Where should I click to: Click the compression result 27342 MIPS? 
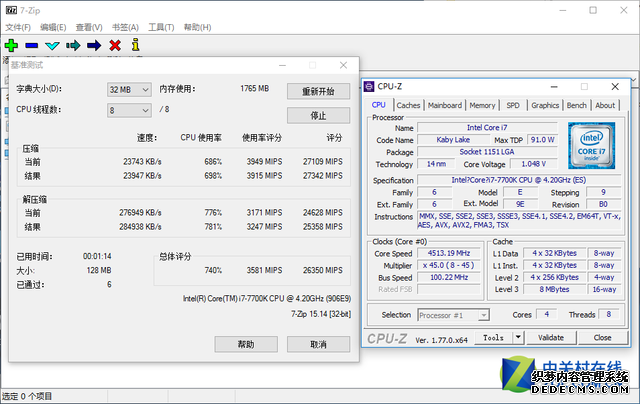322,175
